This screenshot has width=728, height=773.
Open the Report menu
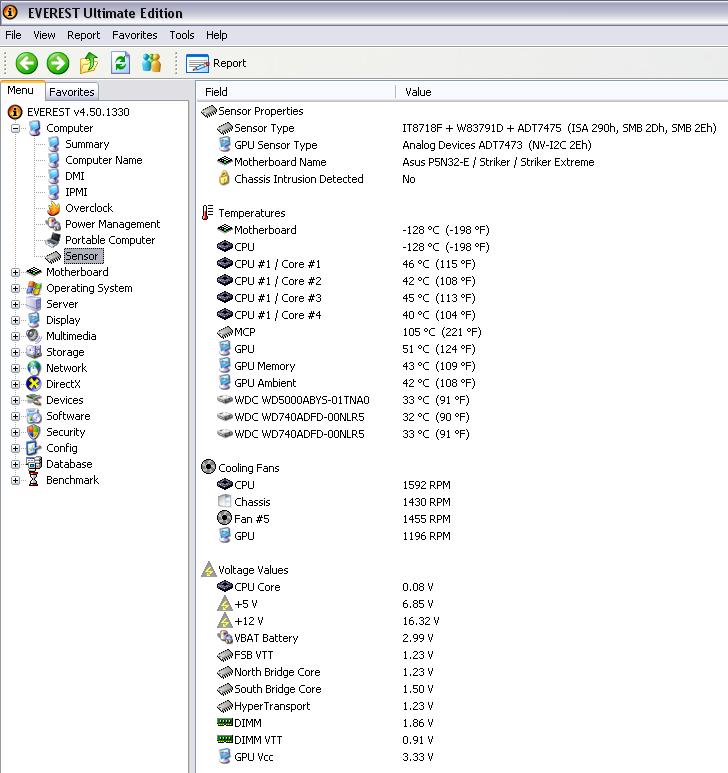point(83,35)
